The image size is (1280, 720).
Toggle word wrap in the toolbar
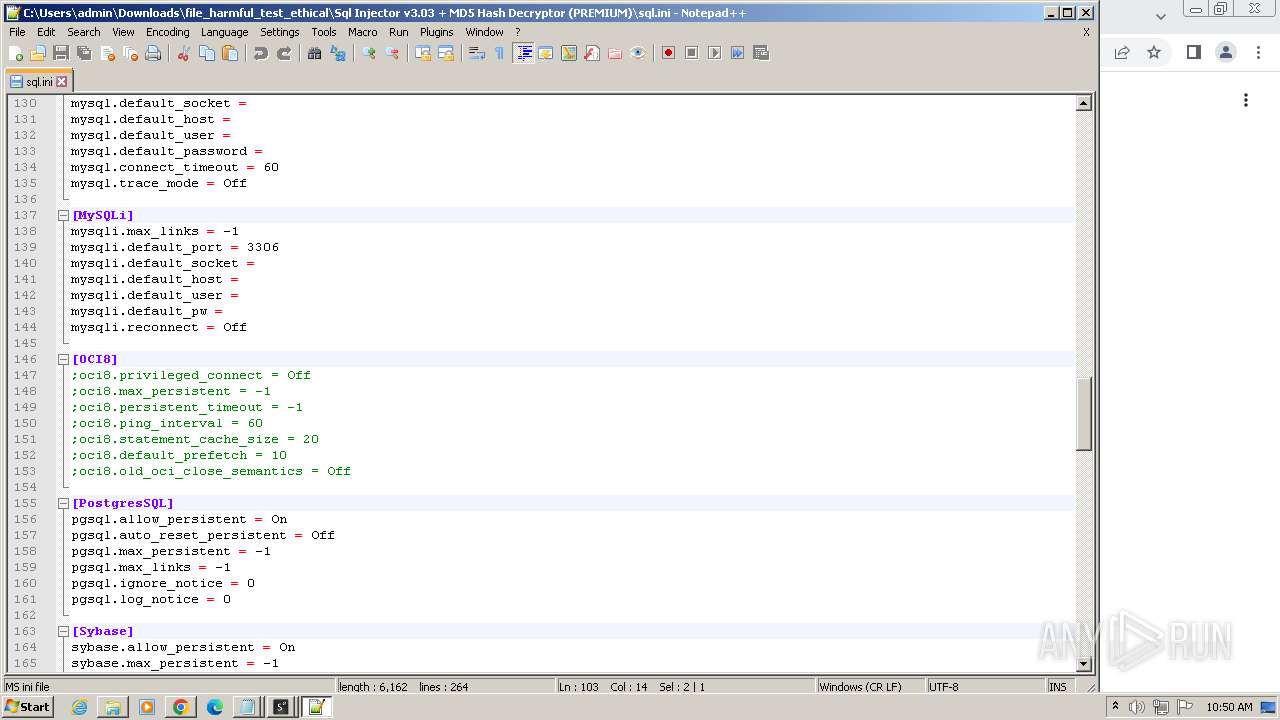(x=477, y=53)
